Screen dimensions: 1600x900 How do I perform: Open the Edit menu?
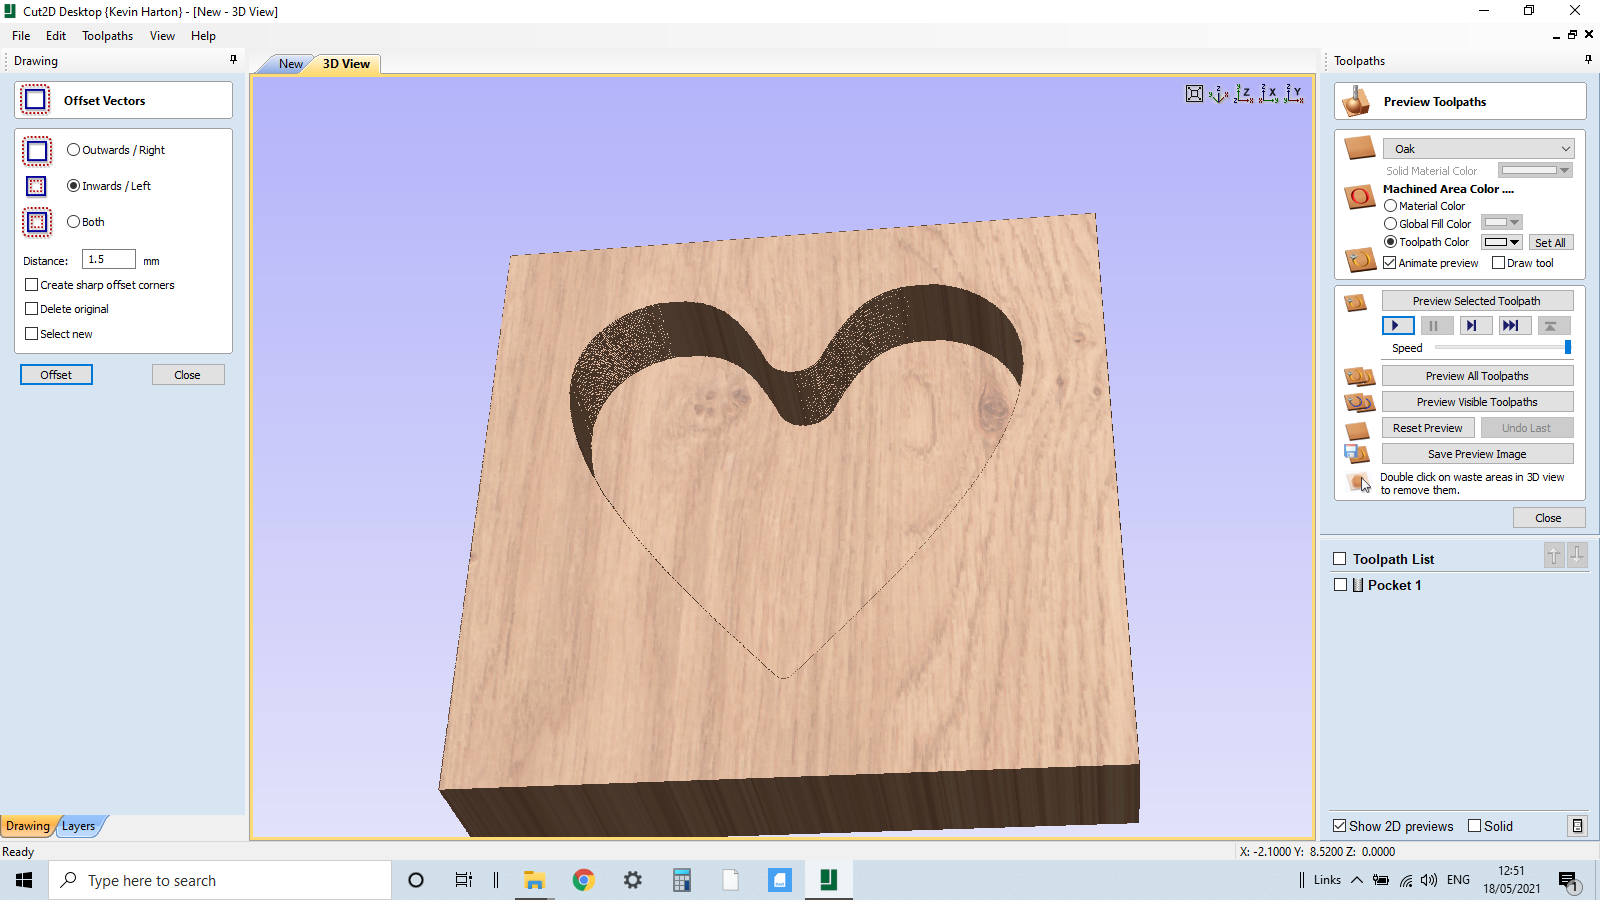click(x=56, y=36)
